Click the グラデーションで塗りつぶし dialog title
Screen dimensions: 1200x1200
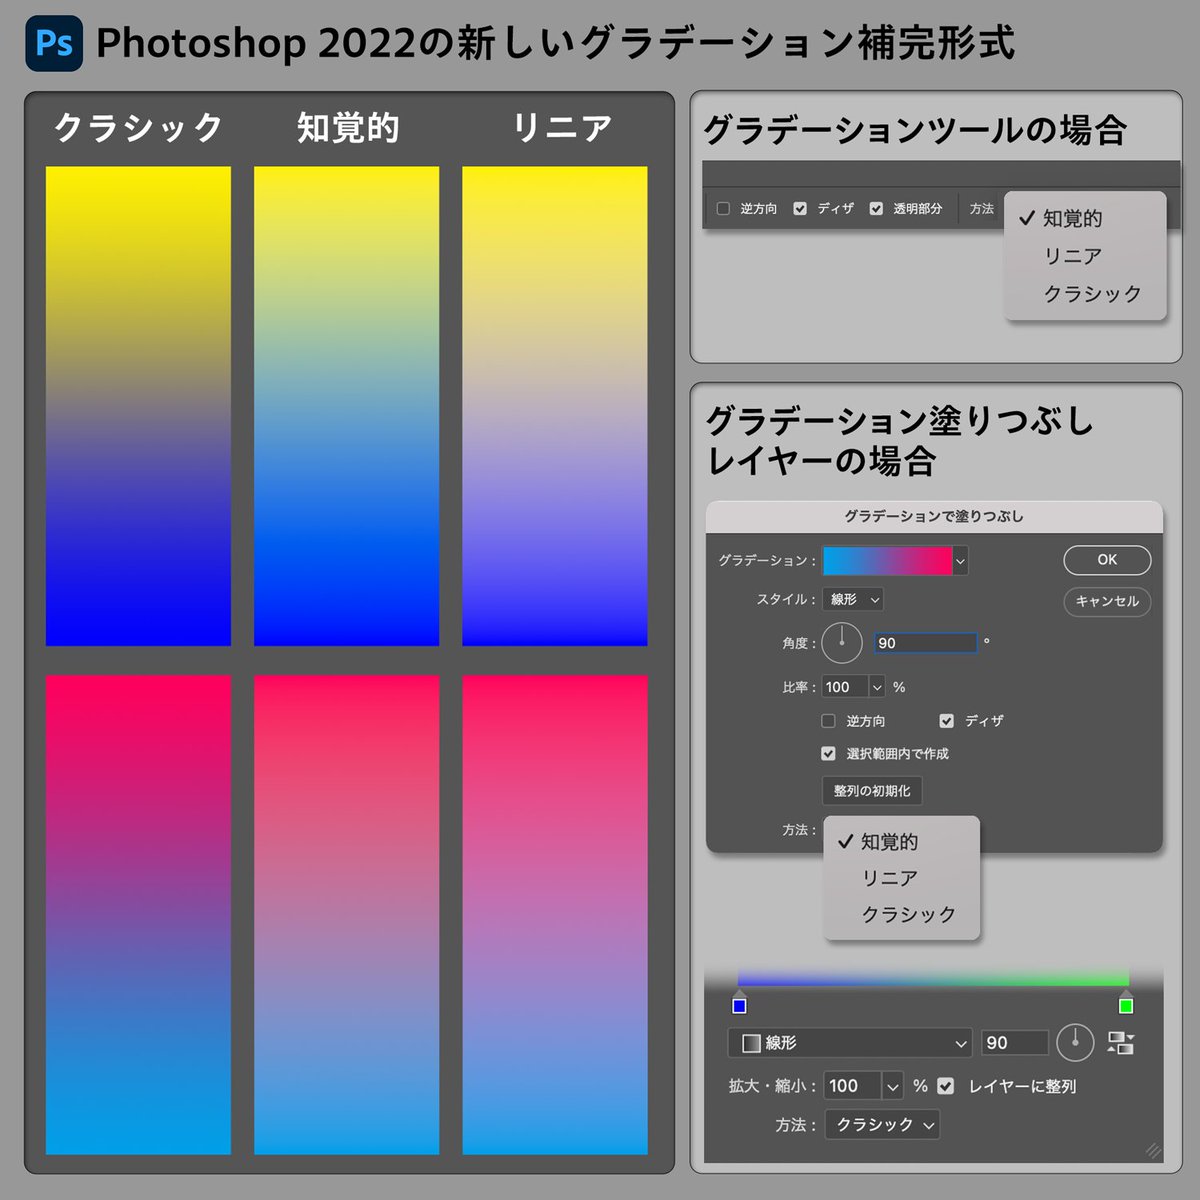tap(934, 516)
